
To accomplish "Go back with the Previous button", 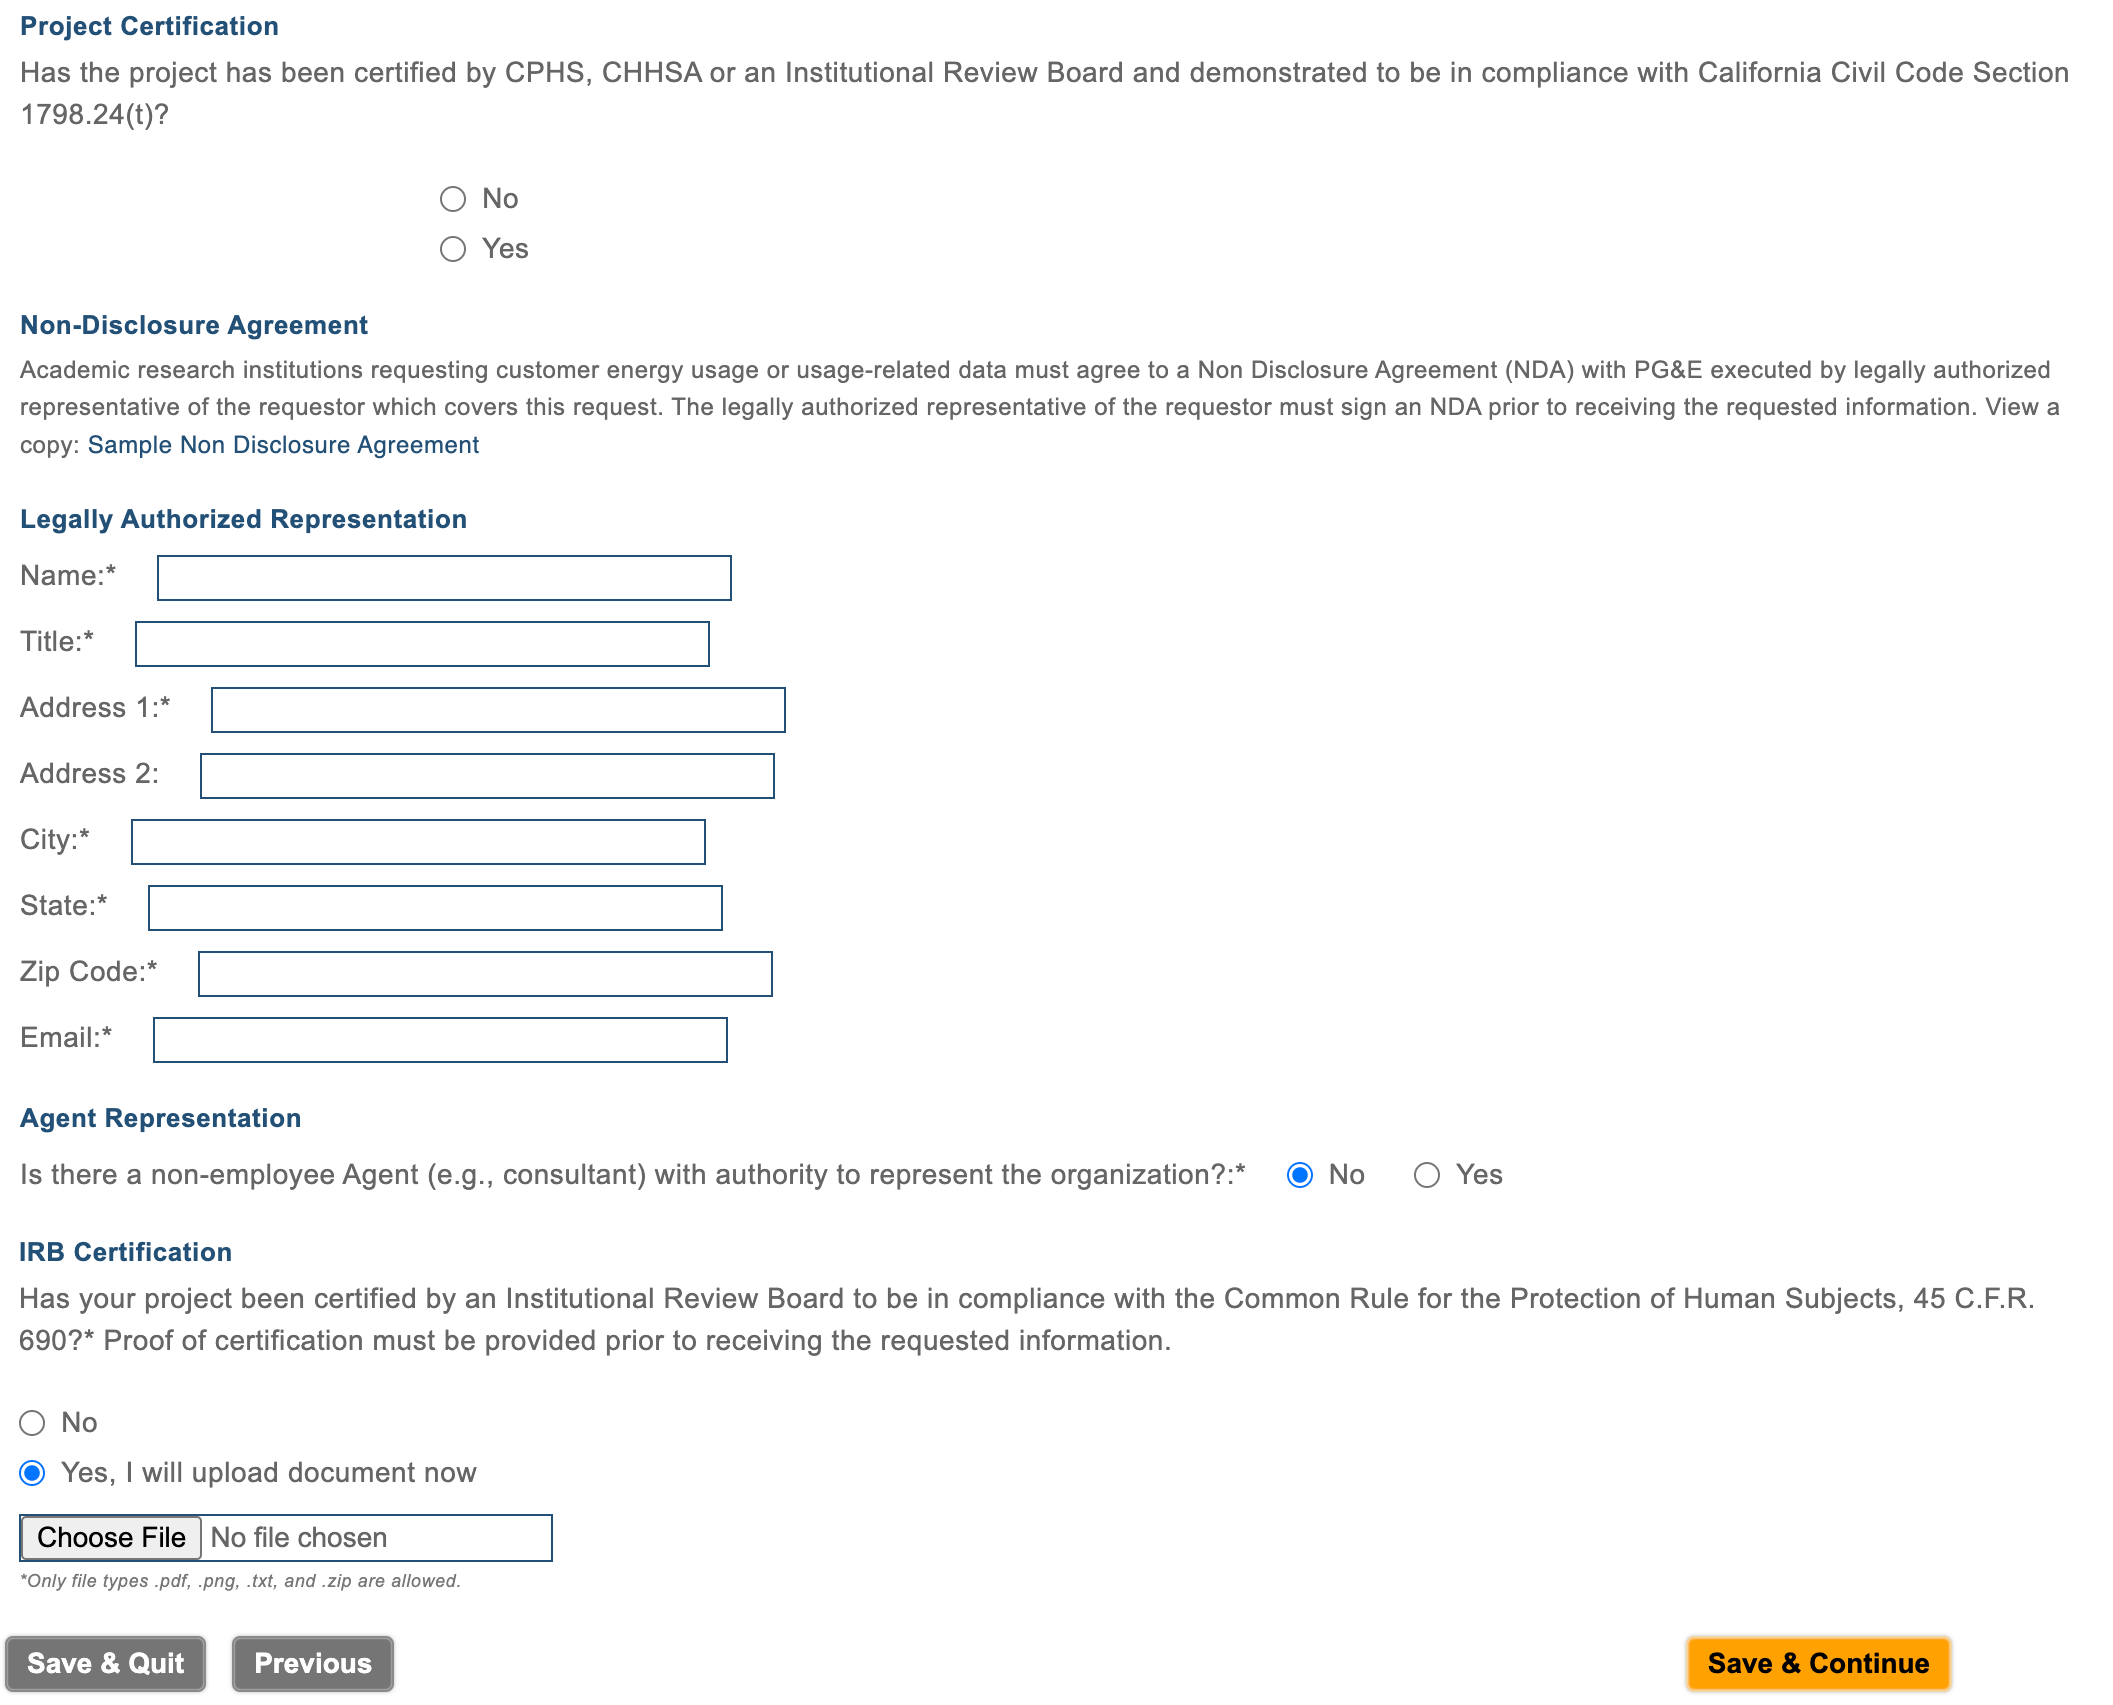I will tap(312, 1663).
